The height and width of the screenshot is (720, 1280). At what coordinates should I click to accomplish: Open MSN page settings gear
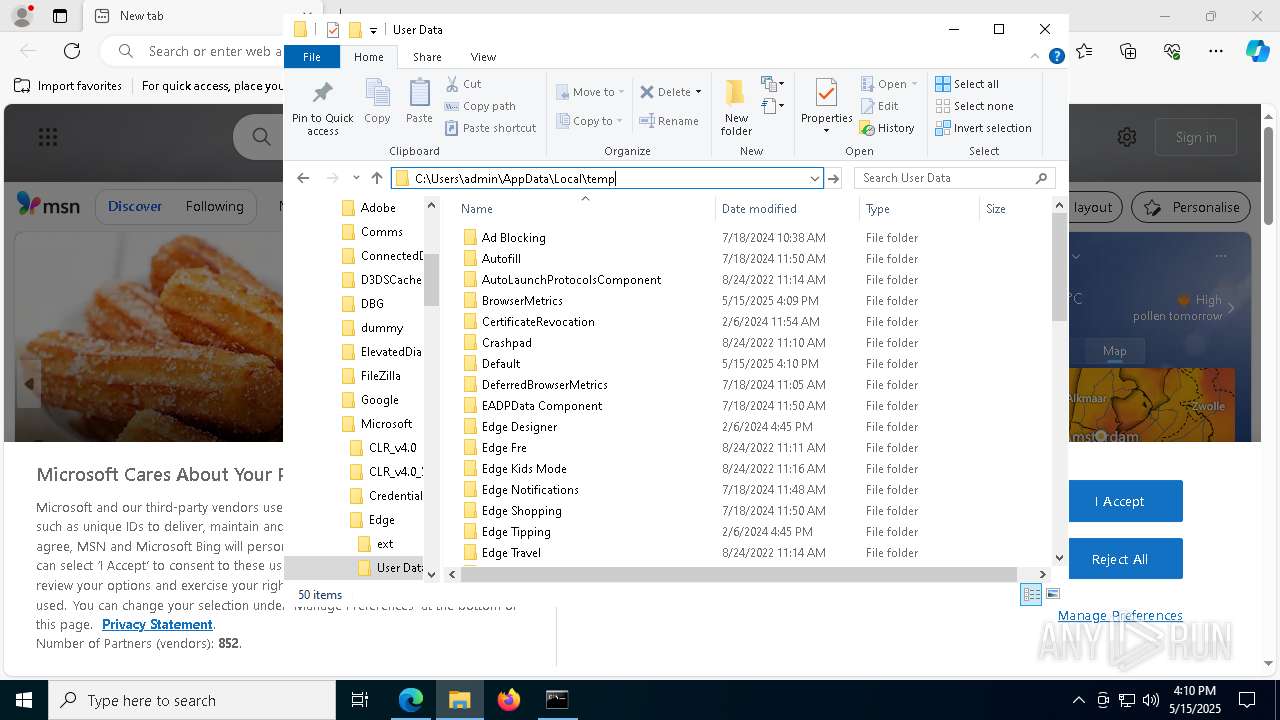click(1127, 137)
